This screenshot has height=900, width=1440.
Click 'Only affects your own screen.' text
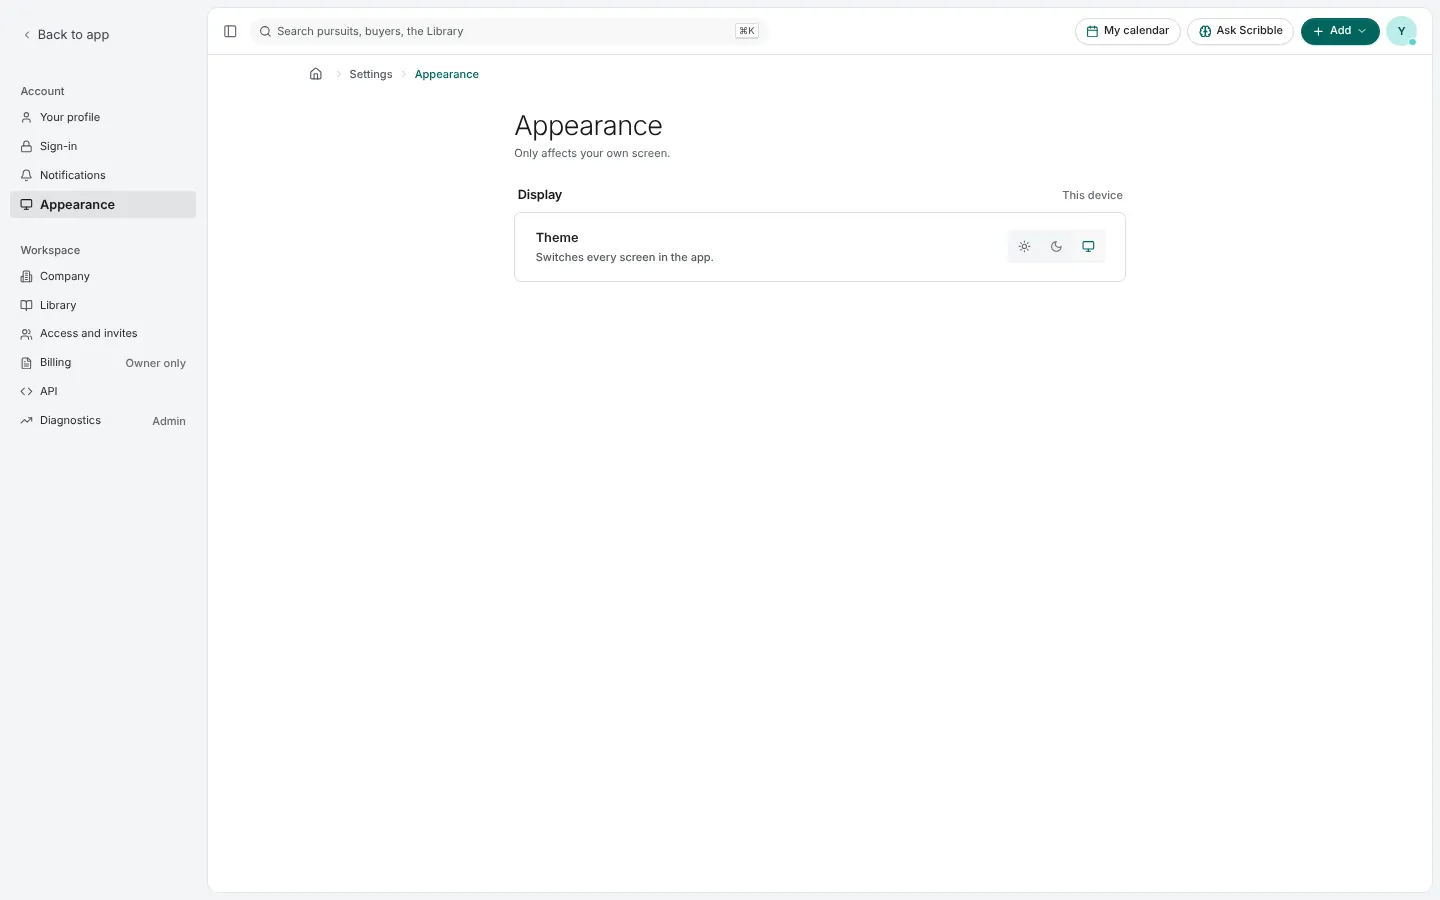click(x=592, y=153)
